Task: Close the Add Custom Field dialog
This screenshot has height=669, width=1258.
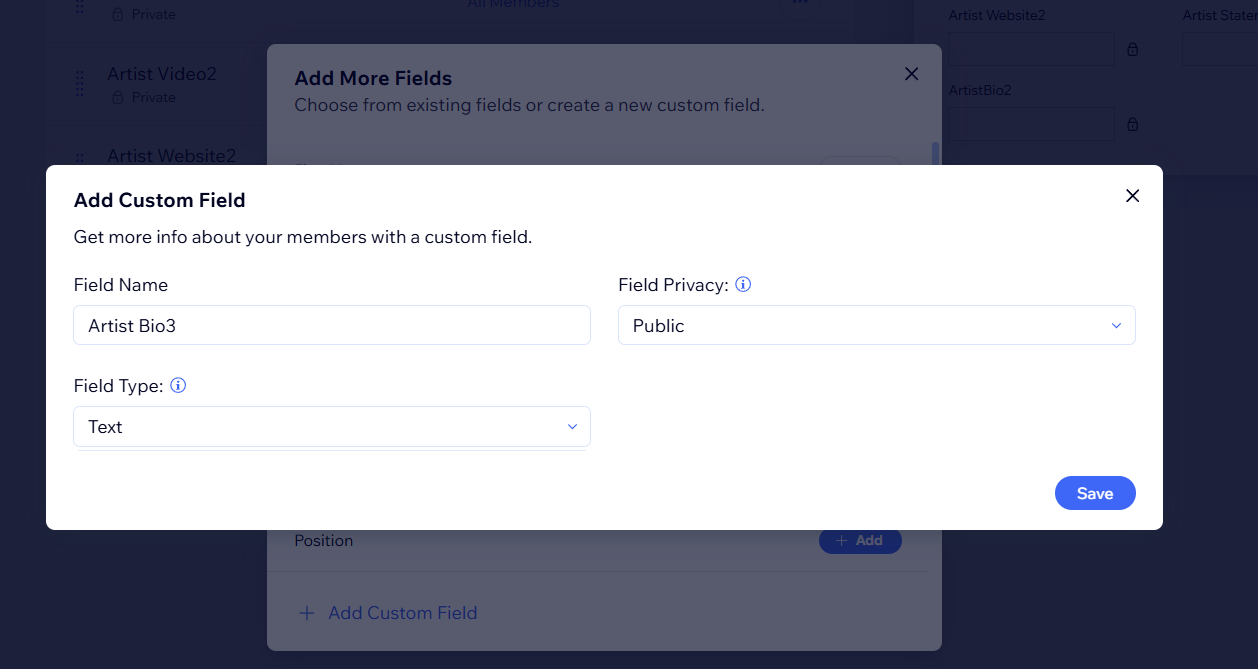Action: 1132,196
